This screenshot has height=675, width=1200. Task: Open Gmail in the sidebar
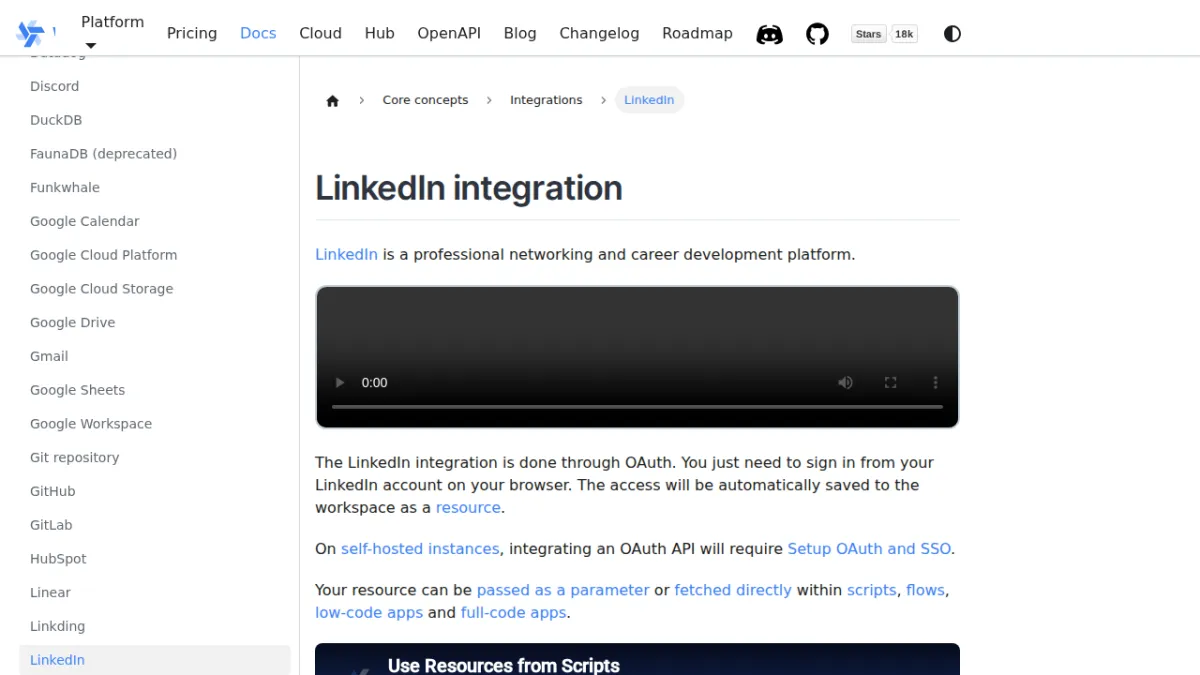[155, 356]
